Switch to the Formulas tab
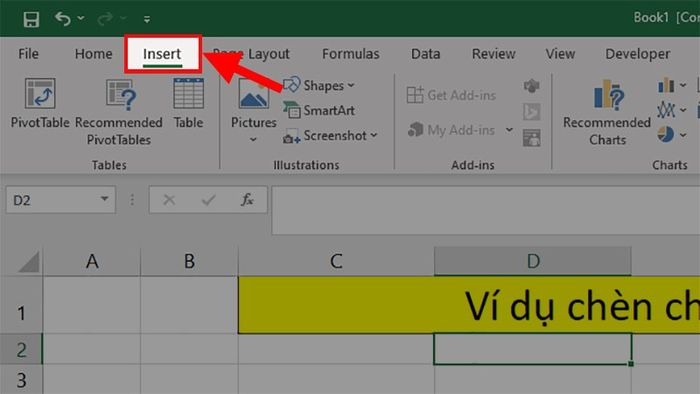This screenshot has width=700, height=394. coord(350,54)
